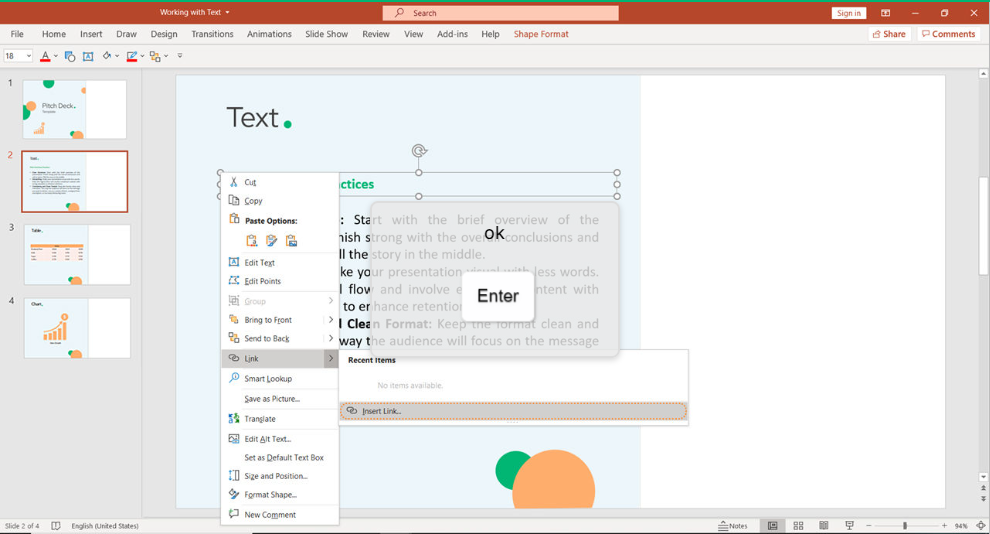
Task: Switch to Slide Sorter view icon
Action: [x=798, y=525]
